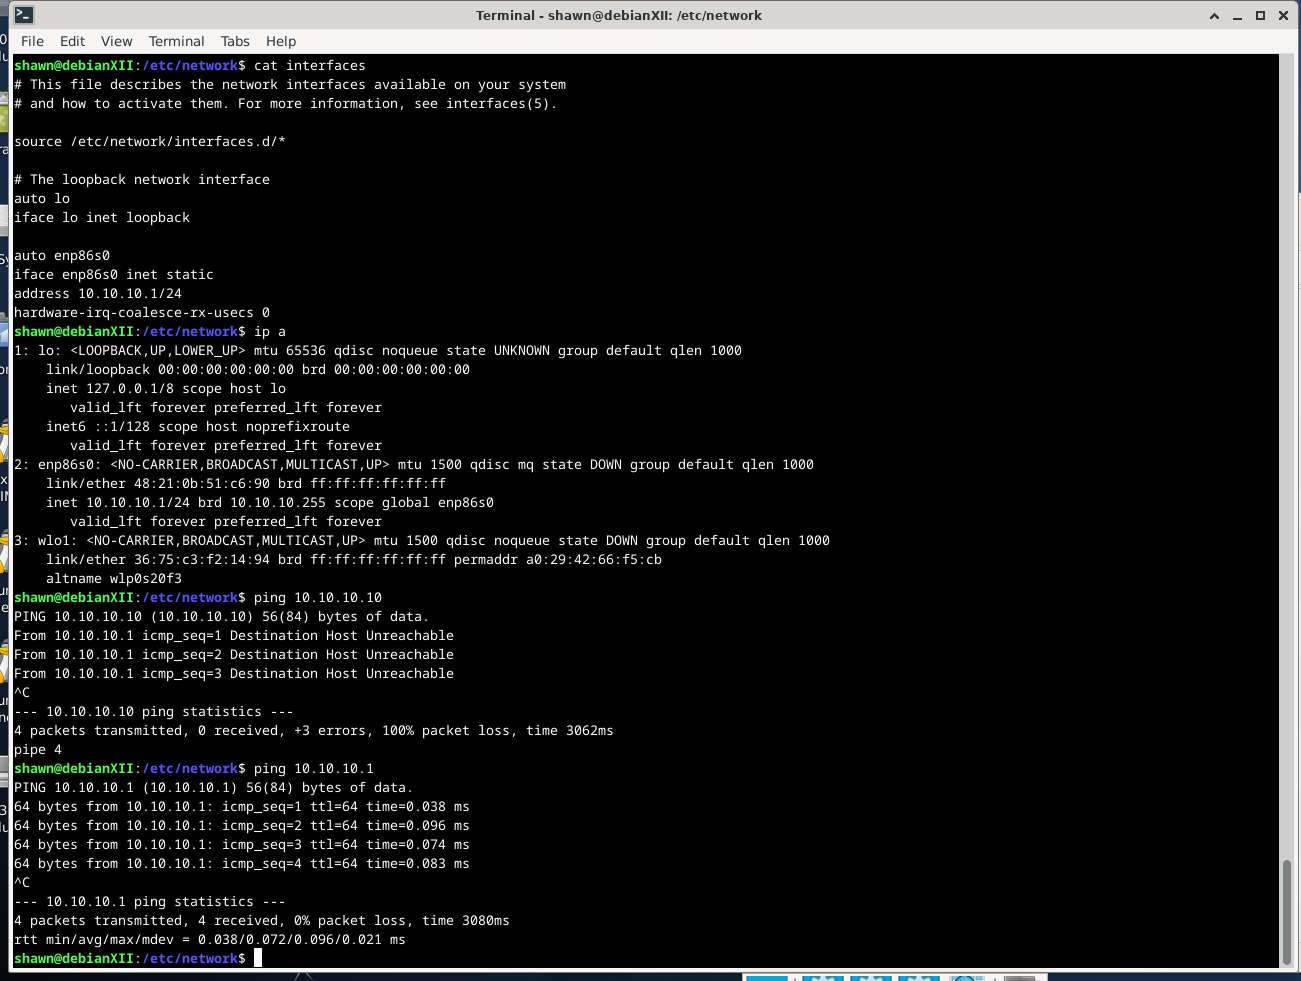Open the File menu

[x=32, y=41]
